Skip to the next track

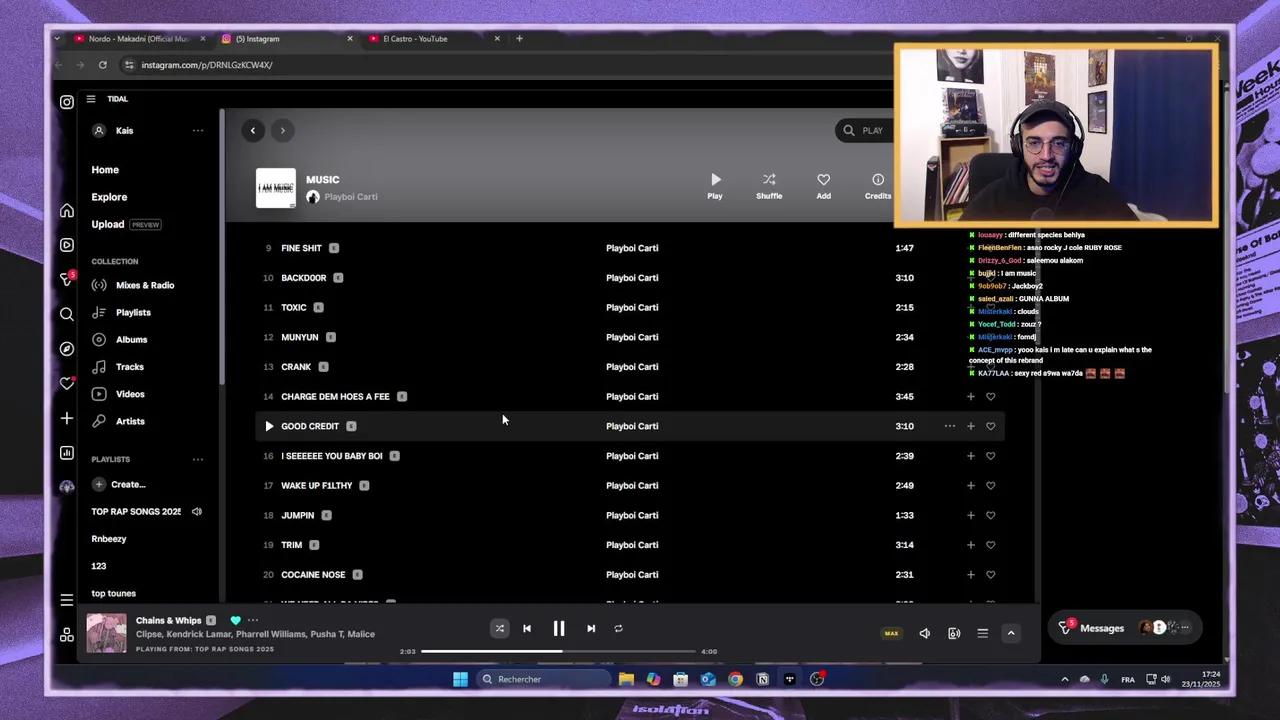point(591,629)
